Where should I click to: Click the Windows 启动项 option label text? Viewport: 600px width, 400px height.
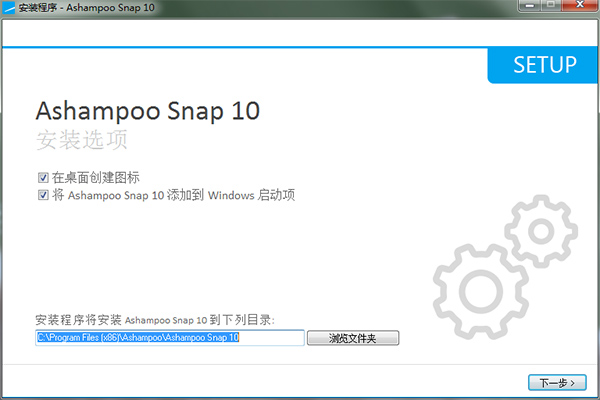[173, 195]
